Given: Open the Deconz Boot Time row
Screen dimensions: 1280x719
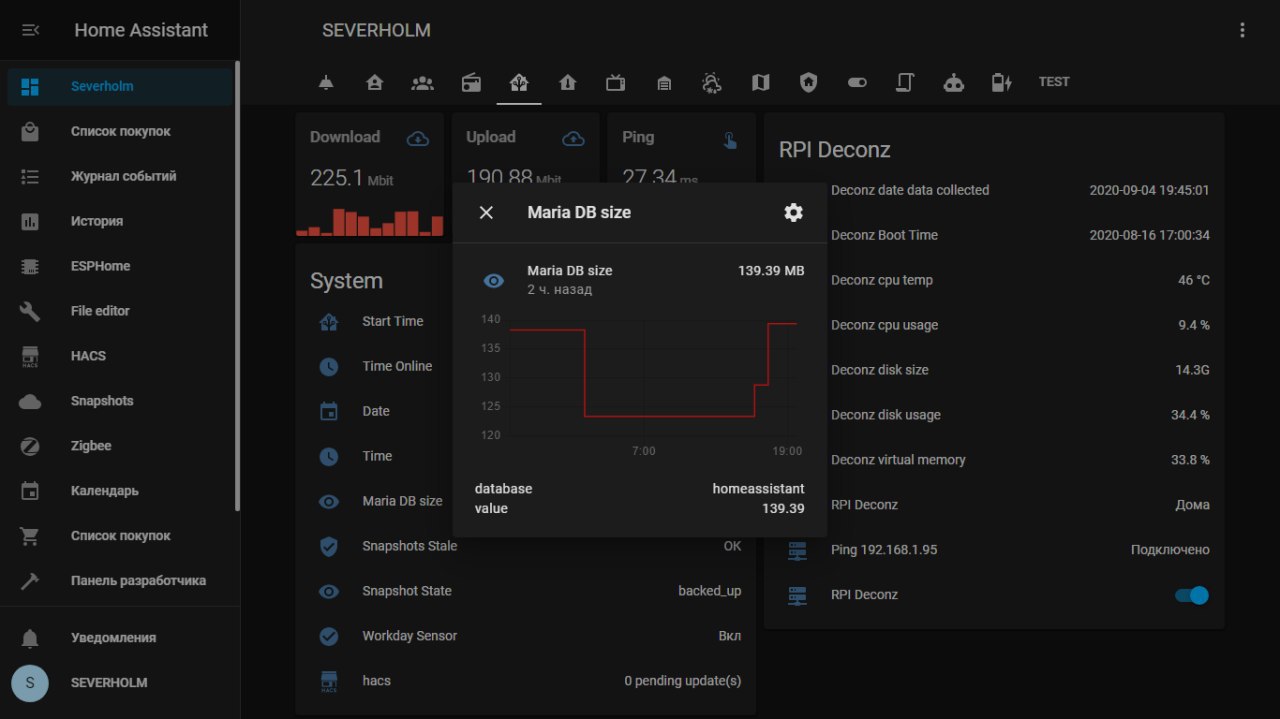Looking at the screenshot, I should pyautogui.click(x=1020, y=235).
